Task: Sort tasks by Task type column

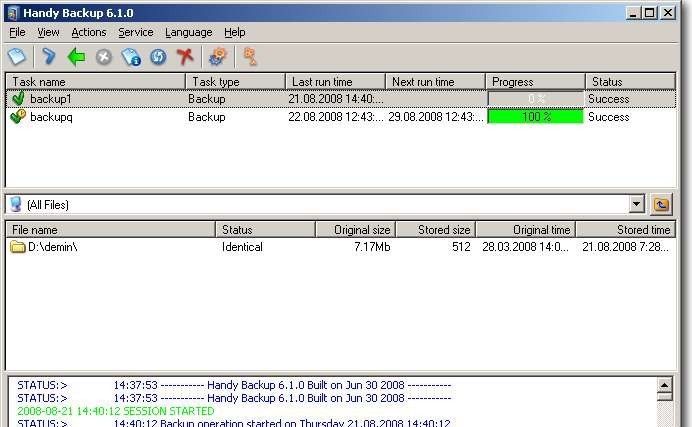Action: 236,82
